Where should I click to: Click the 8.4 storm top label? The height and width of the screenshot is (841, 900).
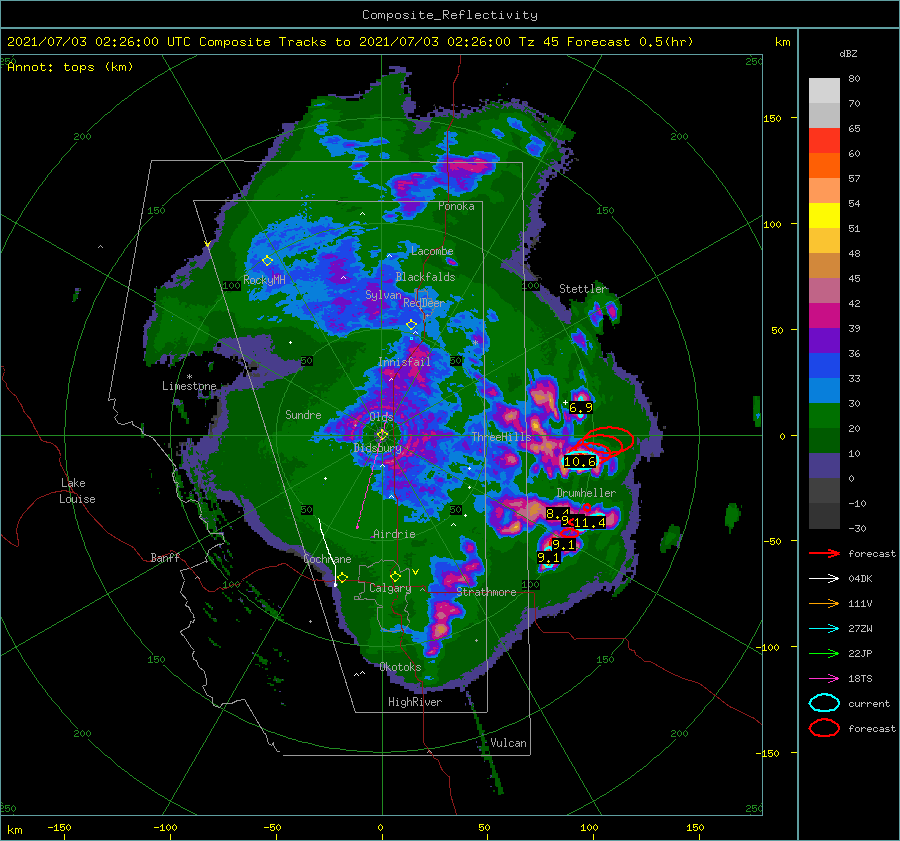tap(557, 513)
